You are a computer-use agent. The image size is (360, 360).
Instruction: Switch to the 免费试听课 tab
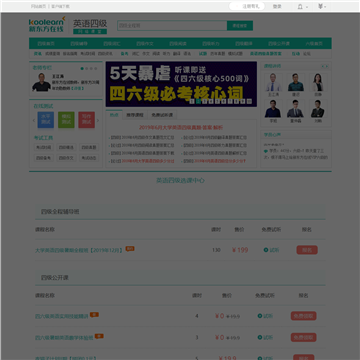click(162, 115)
